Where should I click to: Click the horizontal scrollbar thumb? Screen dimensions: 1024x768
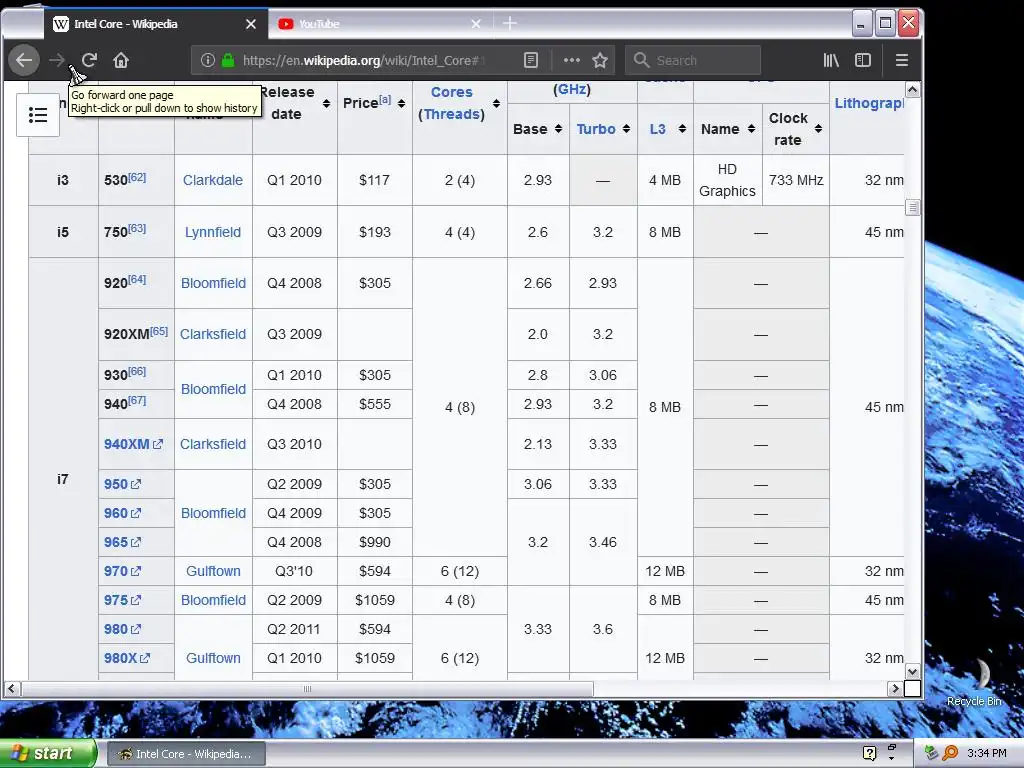[307, 688]
